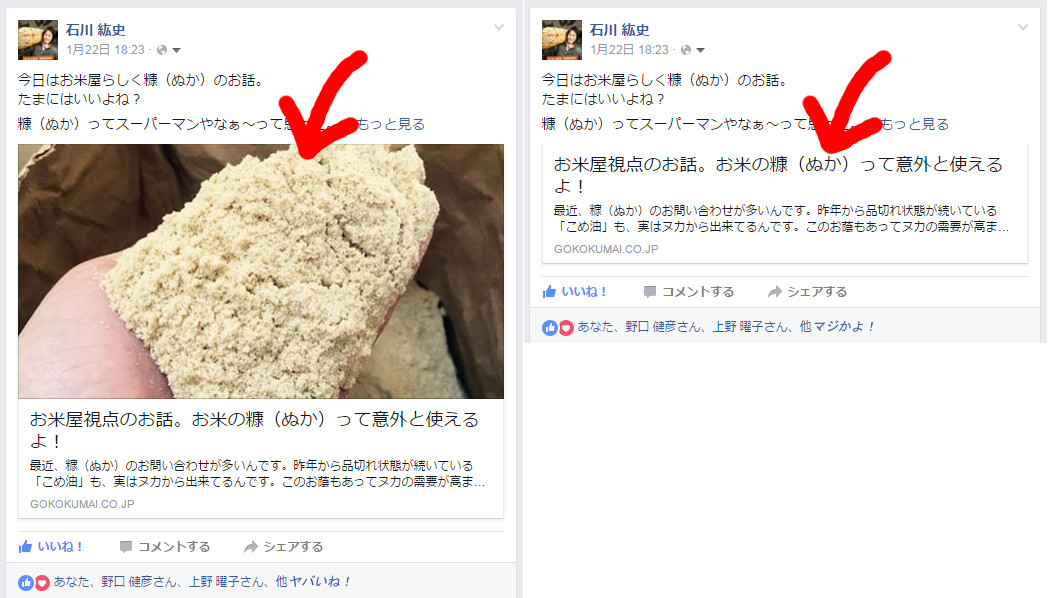Image resolution: width=1050 pixels, height=598 pixels.
Task: Click もっと見る link on right post
Action: pos(915,124)
